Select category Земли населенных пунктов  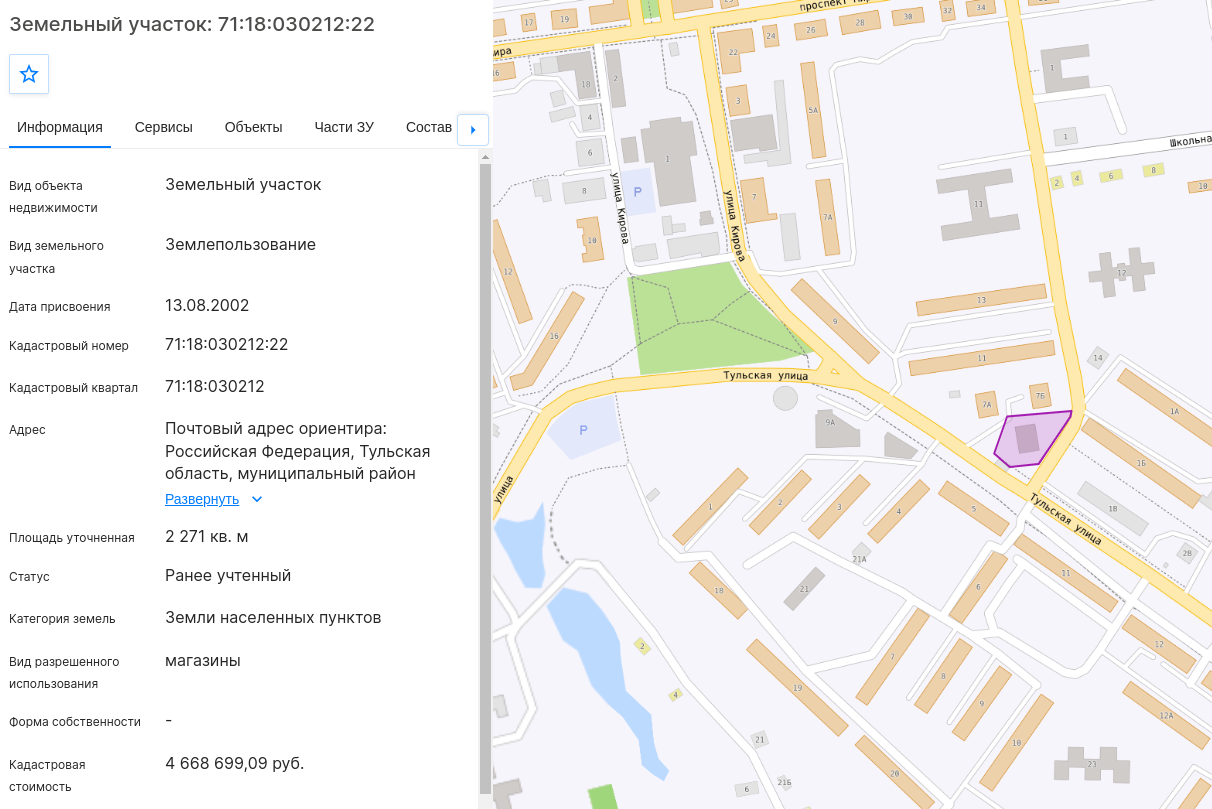(x=273, y=618)
